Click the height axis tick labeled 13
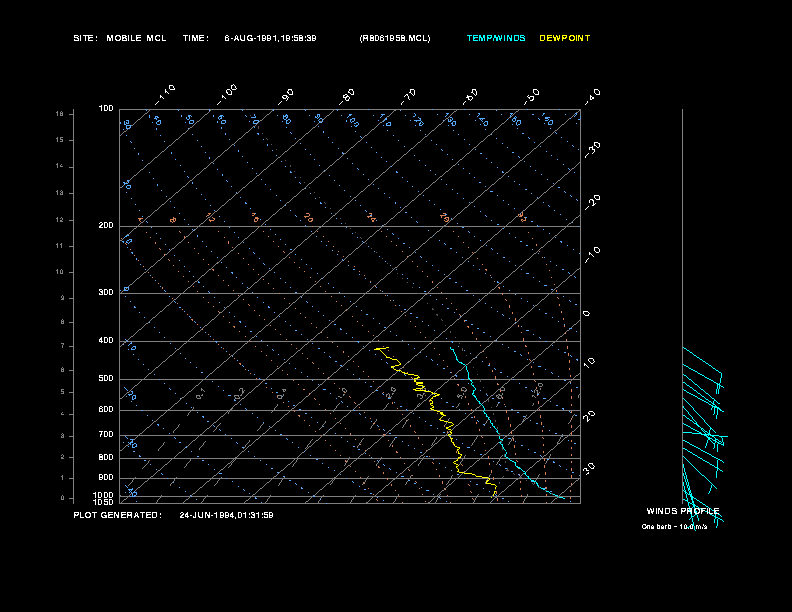792x612 pixels. point(60,193)
